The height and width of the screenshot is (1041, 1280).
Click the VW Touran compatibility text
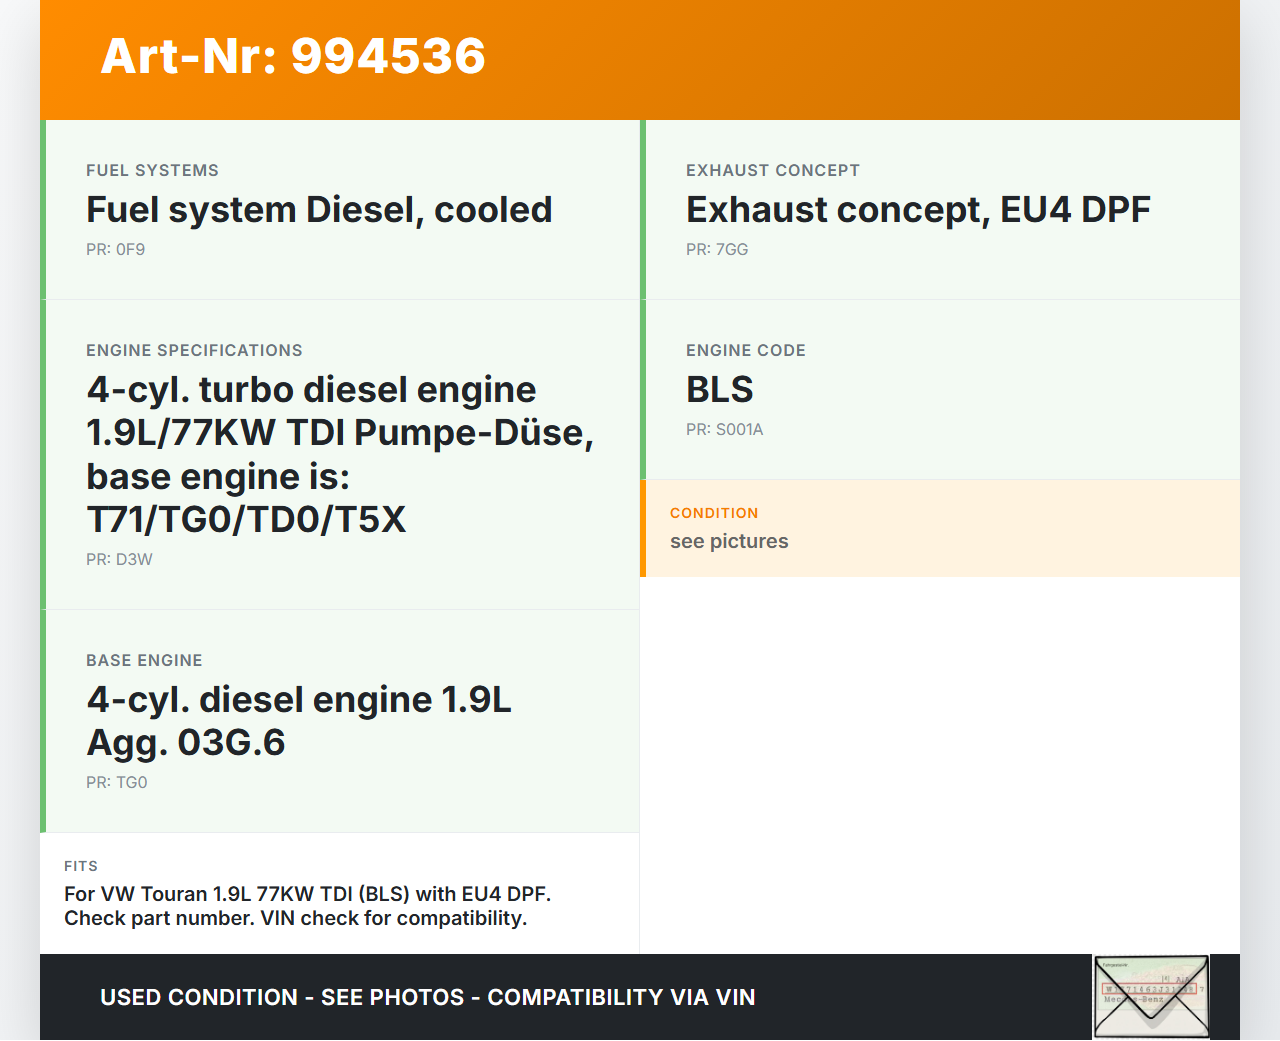pos(307,906)
